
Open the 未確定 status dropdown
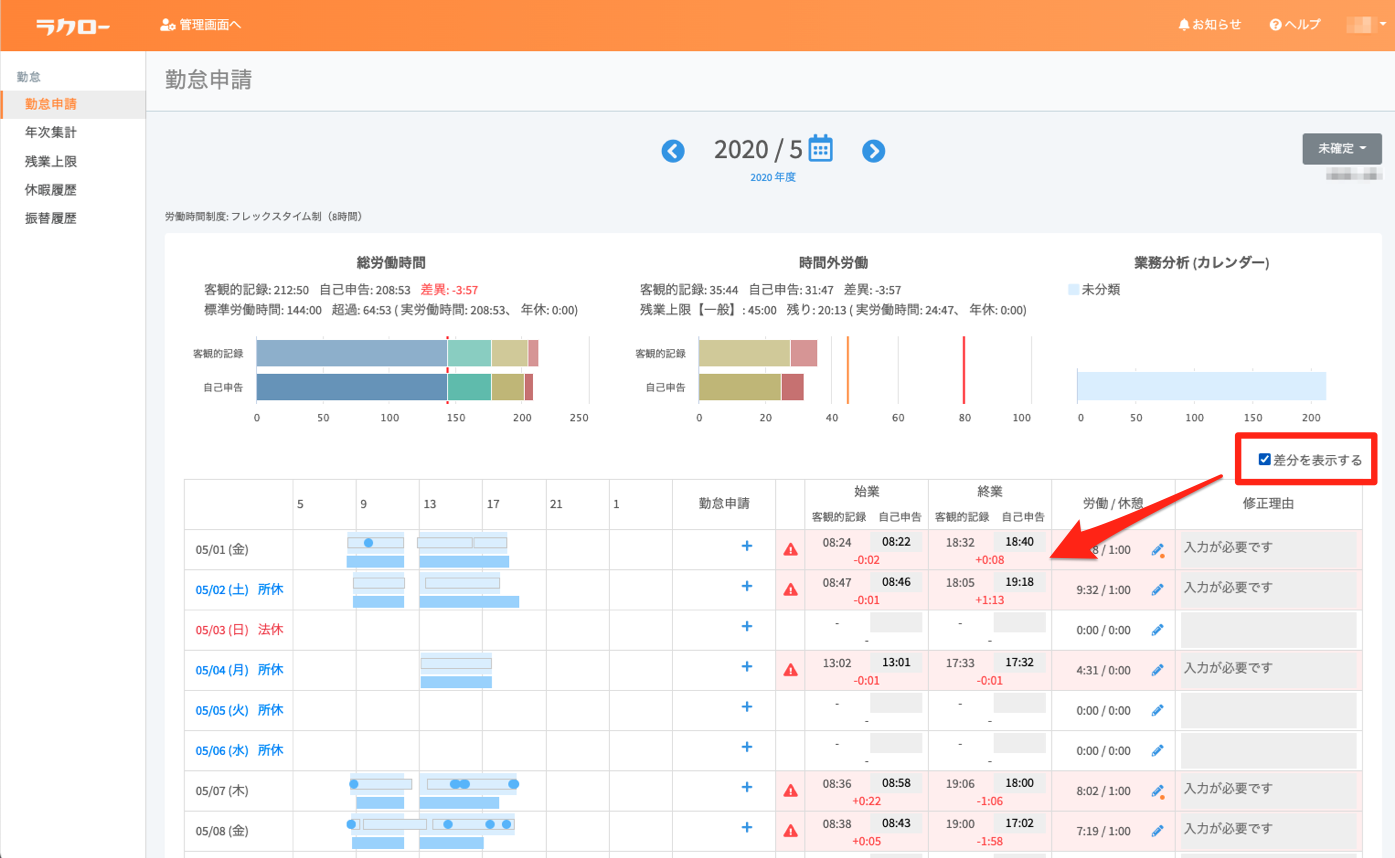pos(1341,148)
